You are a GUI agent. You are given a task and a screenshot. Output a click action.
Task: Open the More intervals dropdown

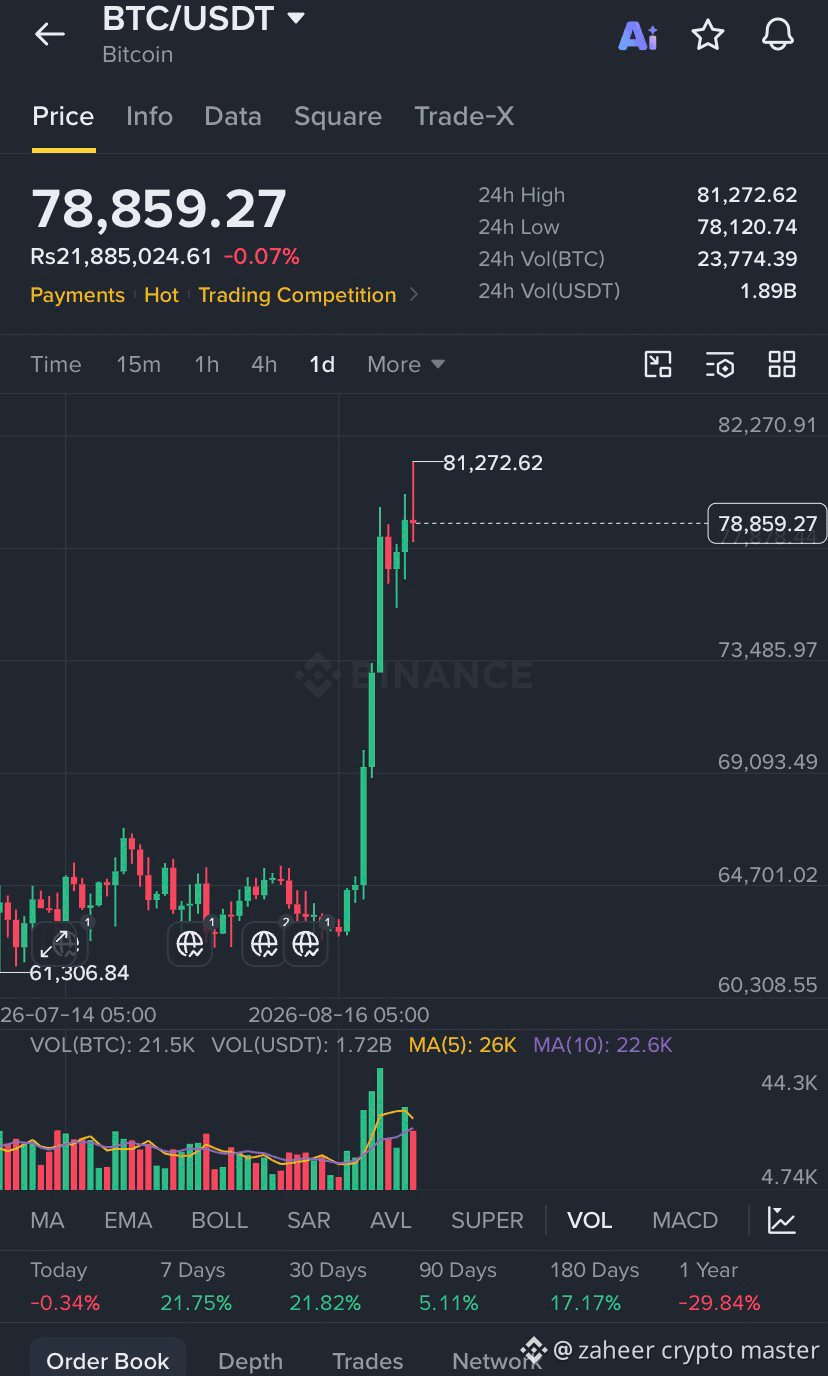(405, 364)
